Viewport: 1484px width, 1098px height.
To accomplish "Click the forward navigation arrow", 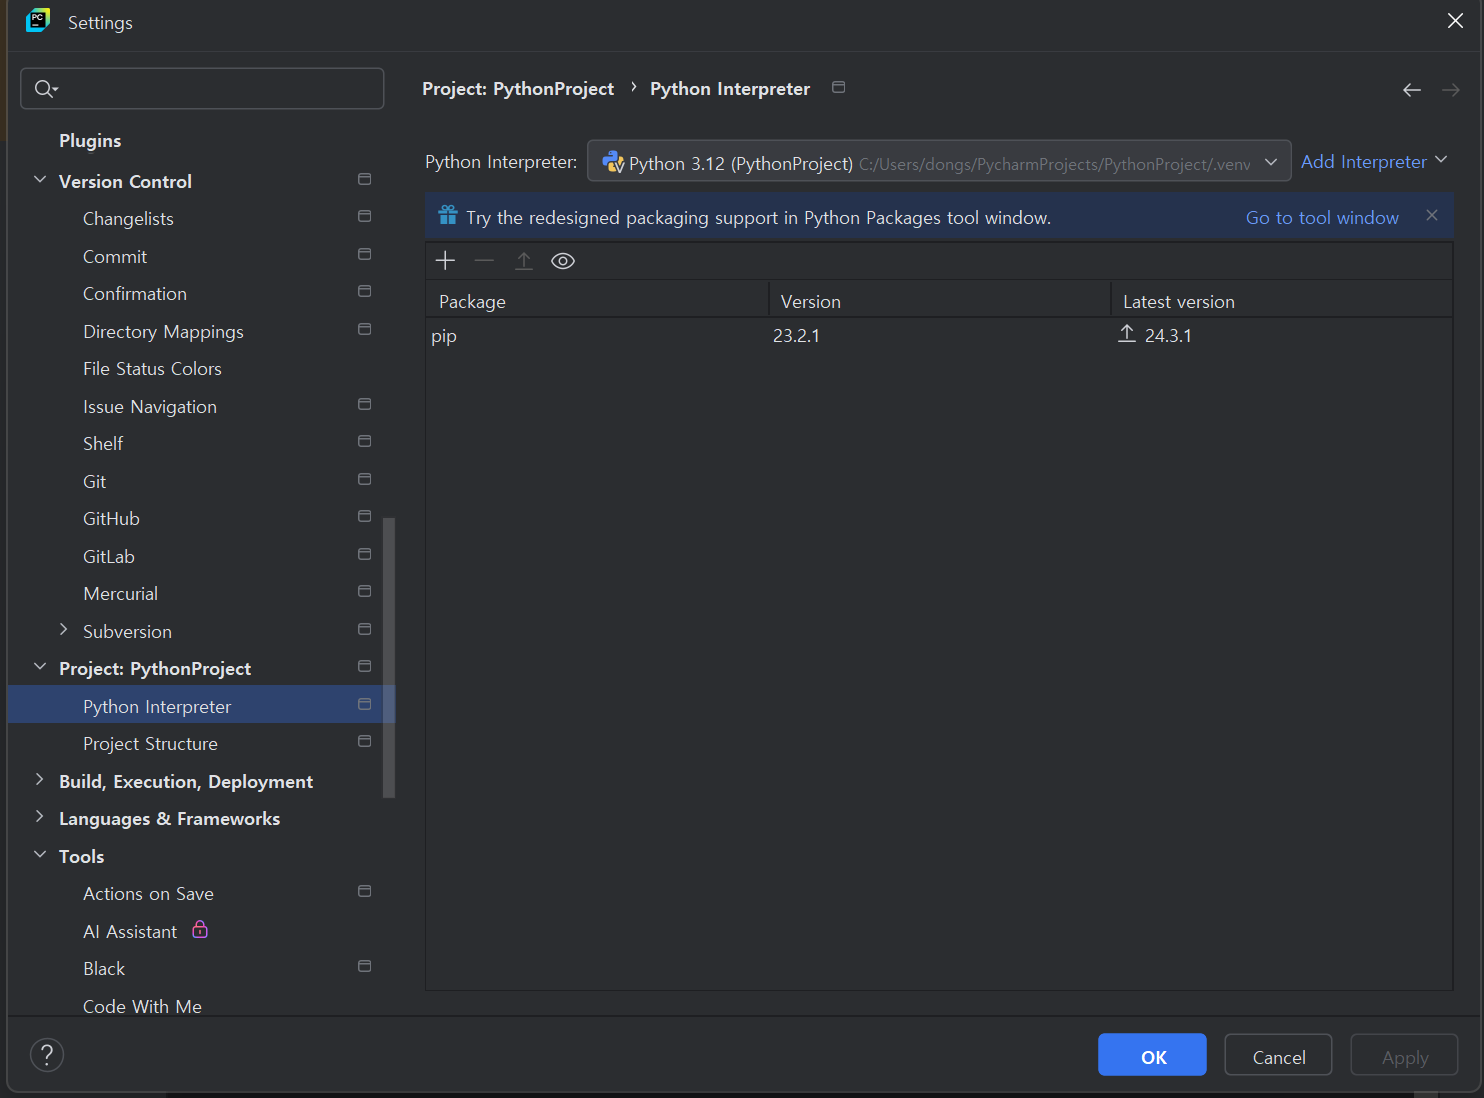I will click(x=1450, y=90).
